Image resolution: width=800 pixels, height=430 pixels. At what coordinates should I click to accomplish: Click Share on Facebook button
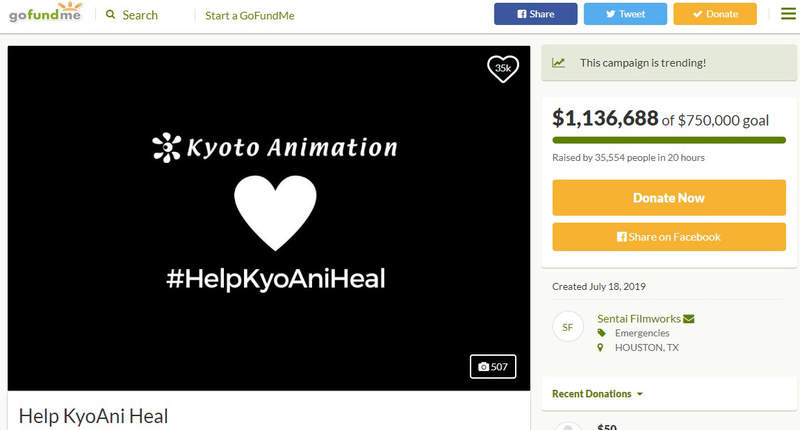point(668,237)
